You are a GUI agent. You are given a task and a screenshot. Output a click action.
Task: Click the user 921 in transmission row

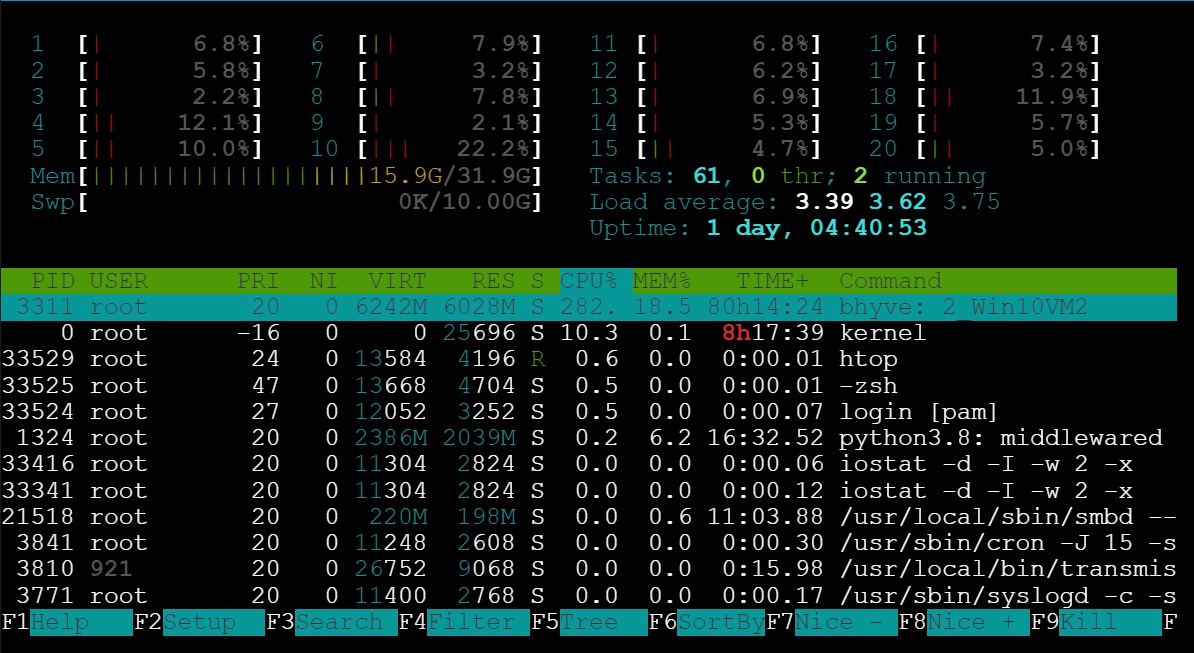tap(111, 569)
